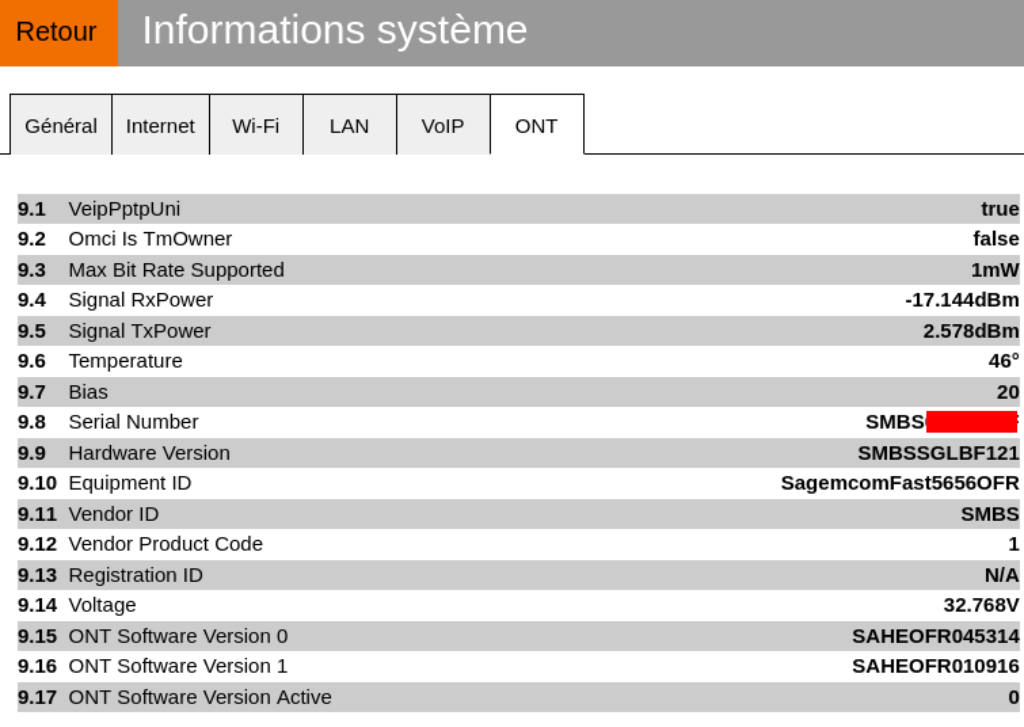This screenshot has width=1024, height=727.
Task: Select the ONT tab
Action: (x=537, y=125)
